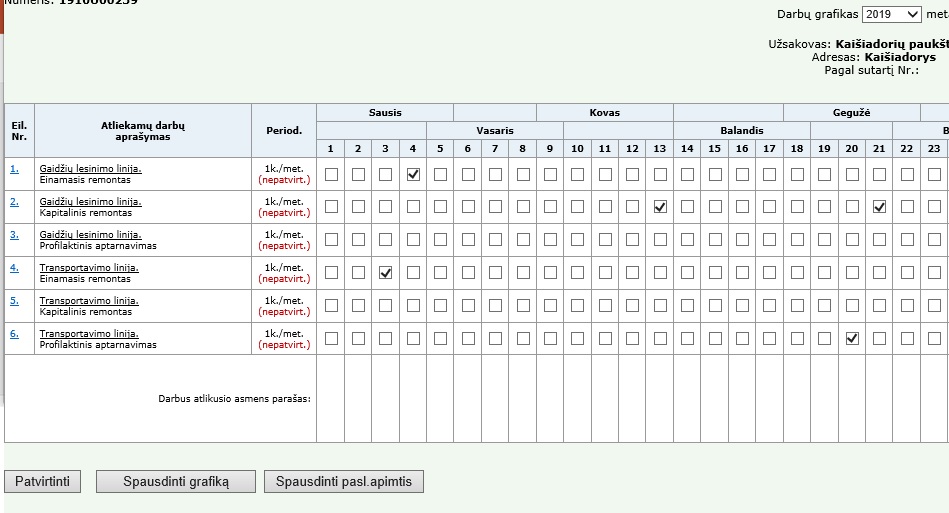
Task: Uncheck week 21 checkbox in row 2
Action: pyautogui.click(x=879, y=207)
